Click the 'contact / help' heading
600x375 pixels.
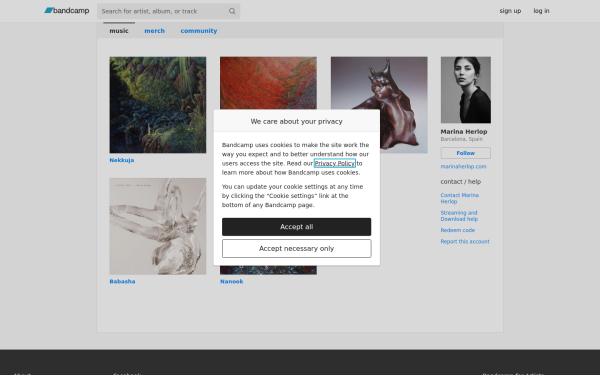[461, 182]
